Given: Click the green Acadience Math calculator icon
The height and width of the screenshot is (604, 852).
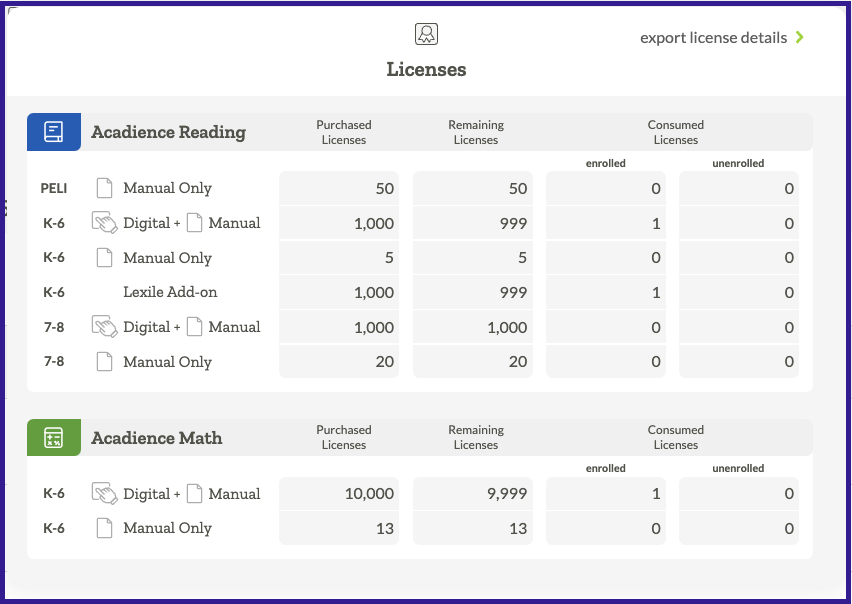Looking at the screenshot, I should tap(53, 437).
